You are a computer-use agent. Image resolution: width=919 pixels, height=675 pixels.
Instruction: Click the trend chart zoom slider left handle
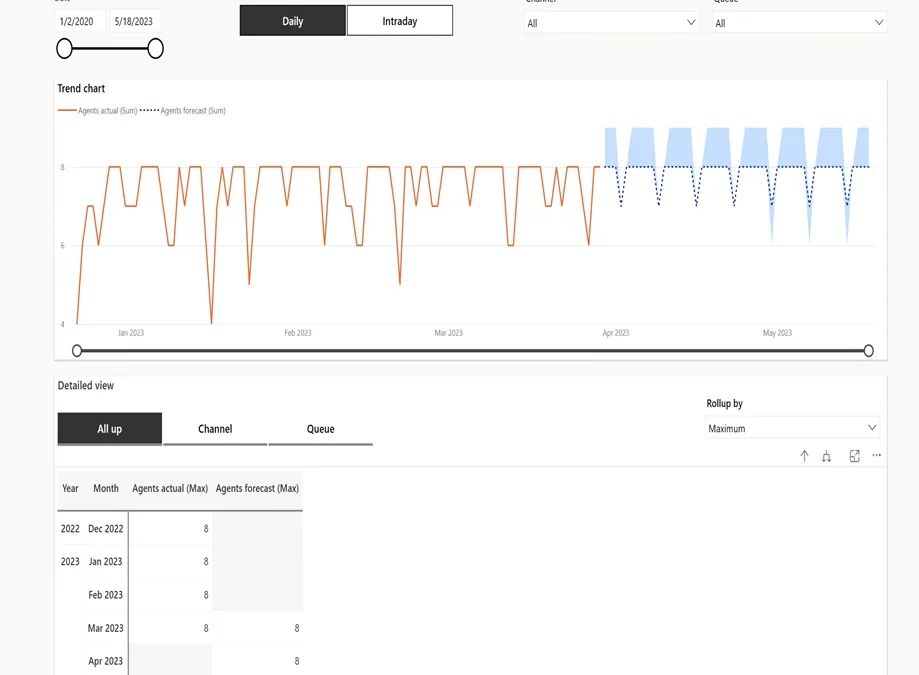[77, 351]
